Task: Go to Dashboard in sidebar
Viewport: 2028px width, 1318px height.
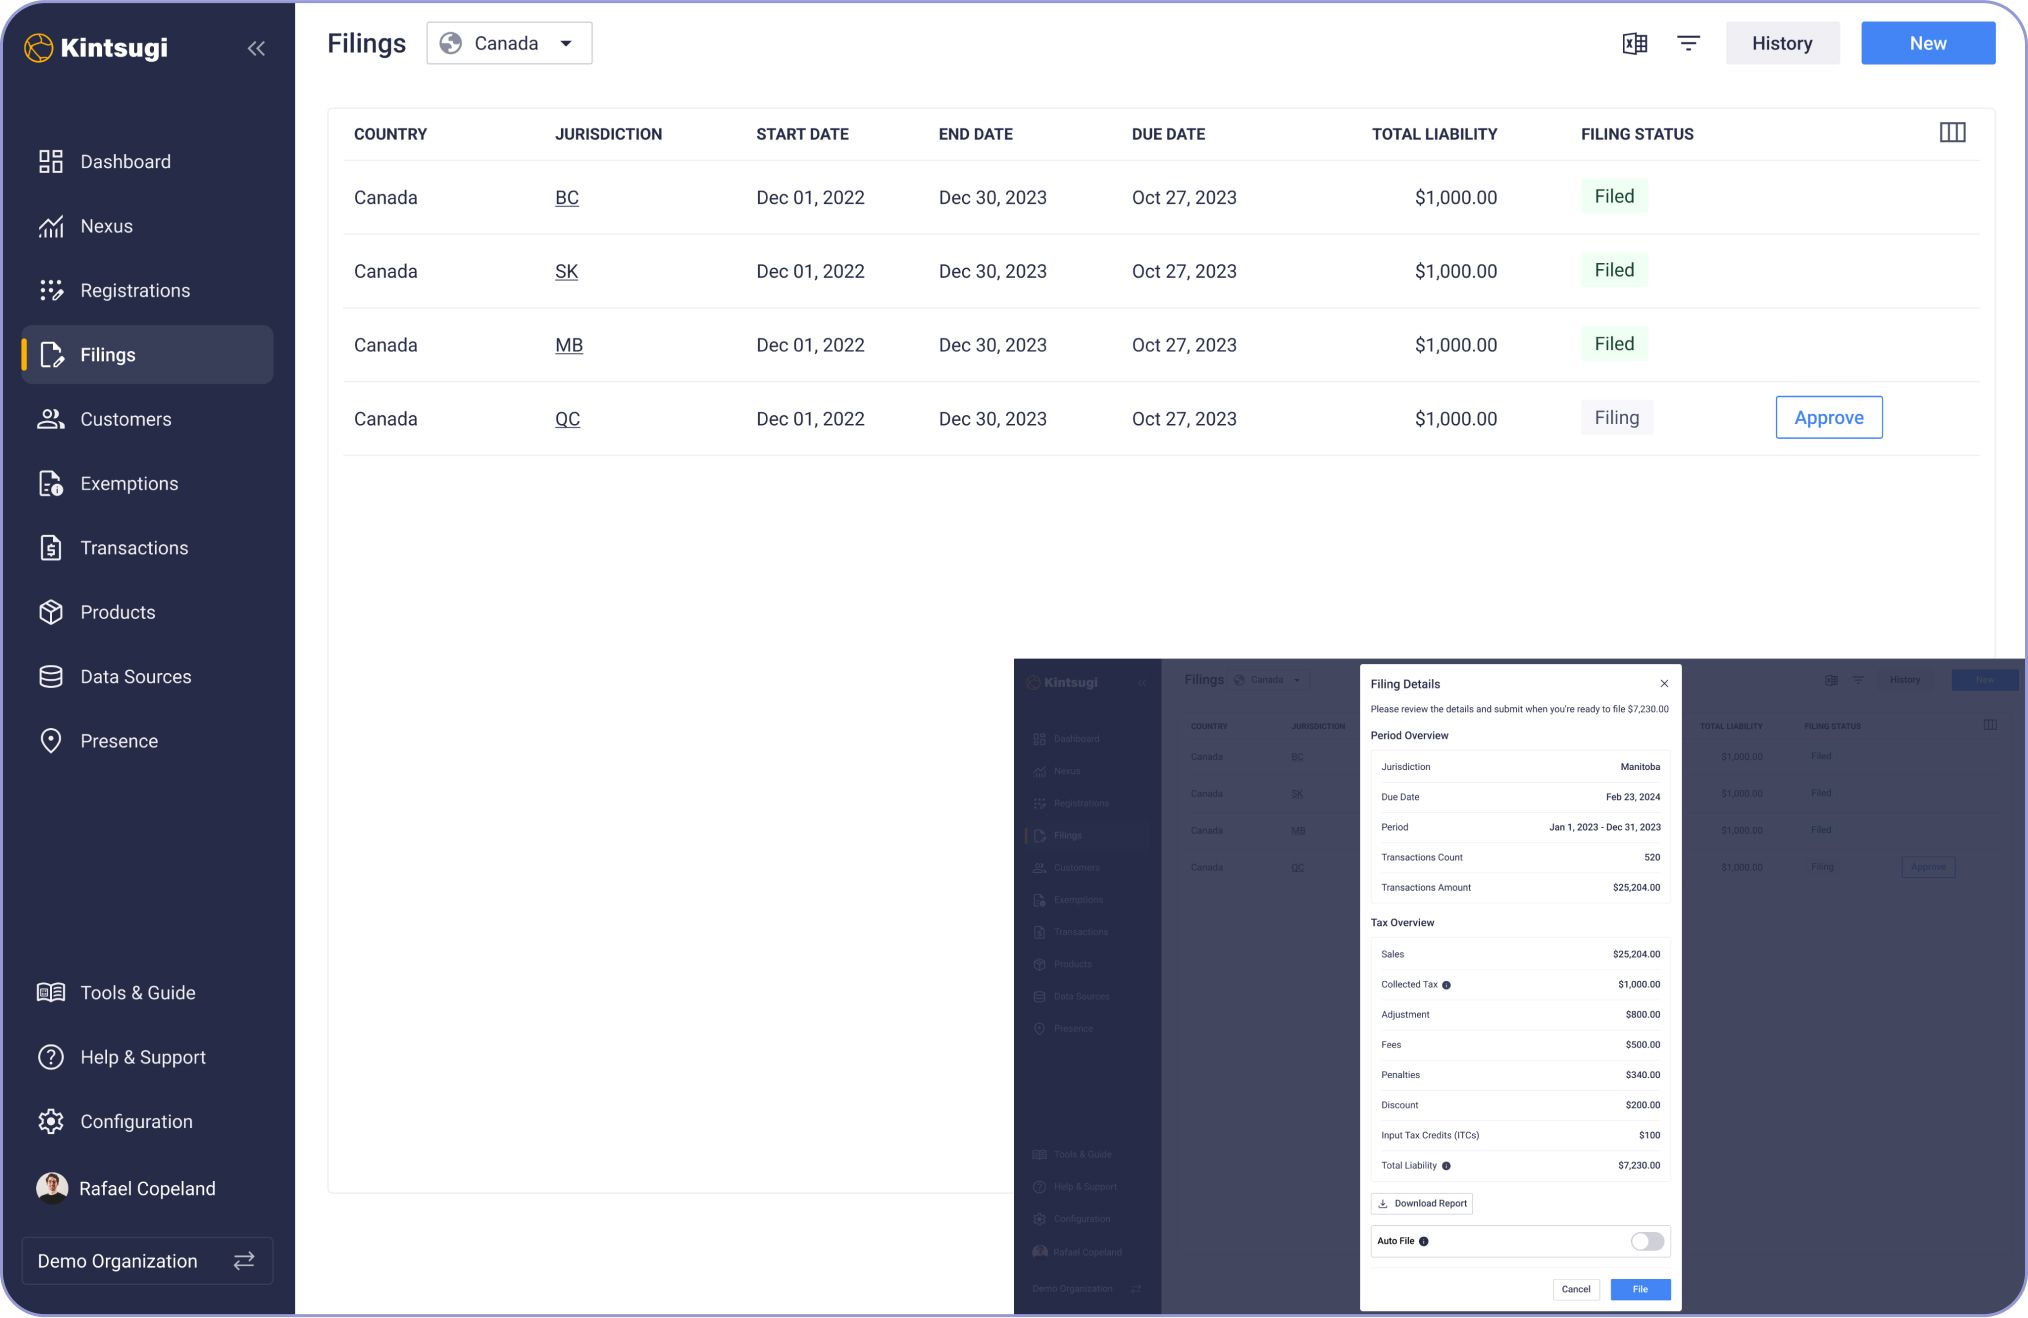Action: coord(125,162)
